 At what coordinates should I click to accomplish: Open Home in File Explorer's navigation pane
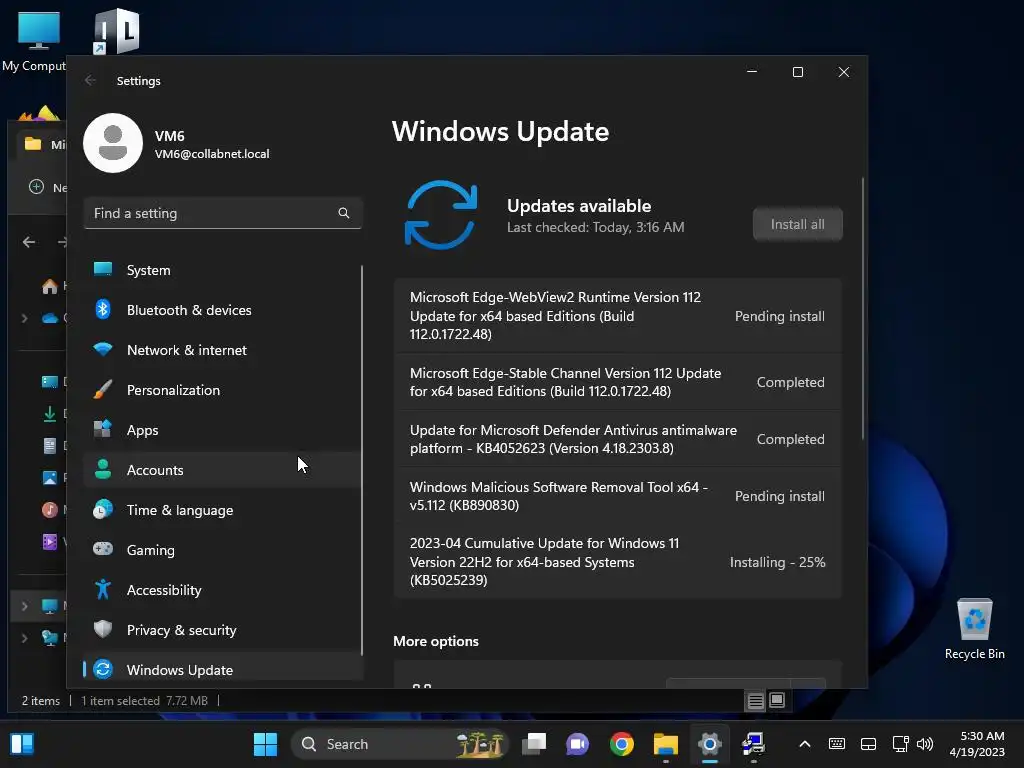point(50,286)
